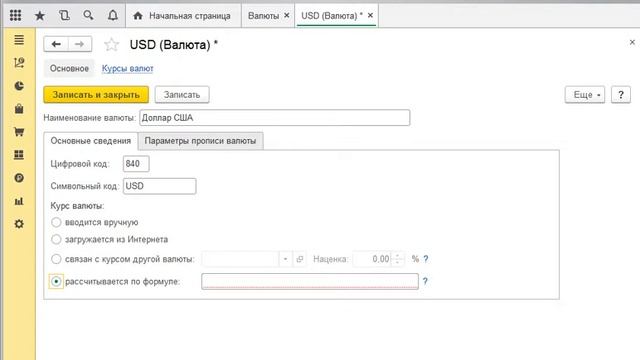Image resolution: width=640 pixels, height=360 pixels.
Task: Open the Еще dropdown menu
Action: 585,95
